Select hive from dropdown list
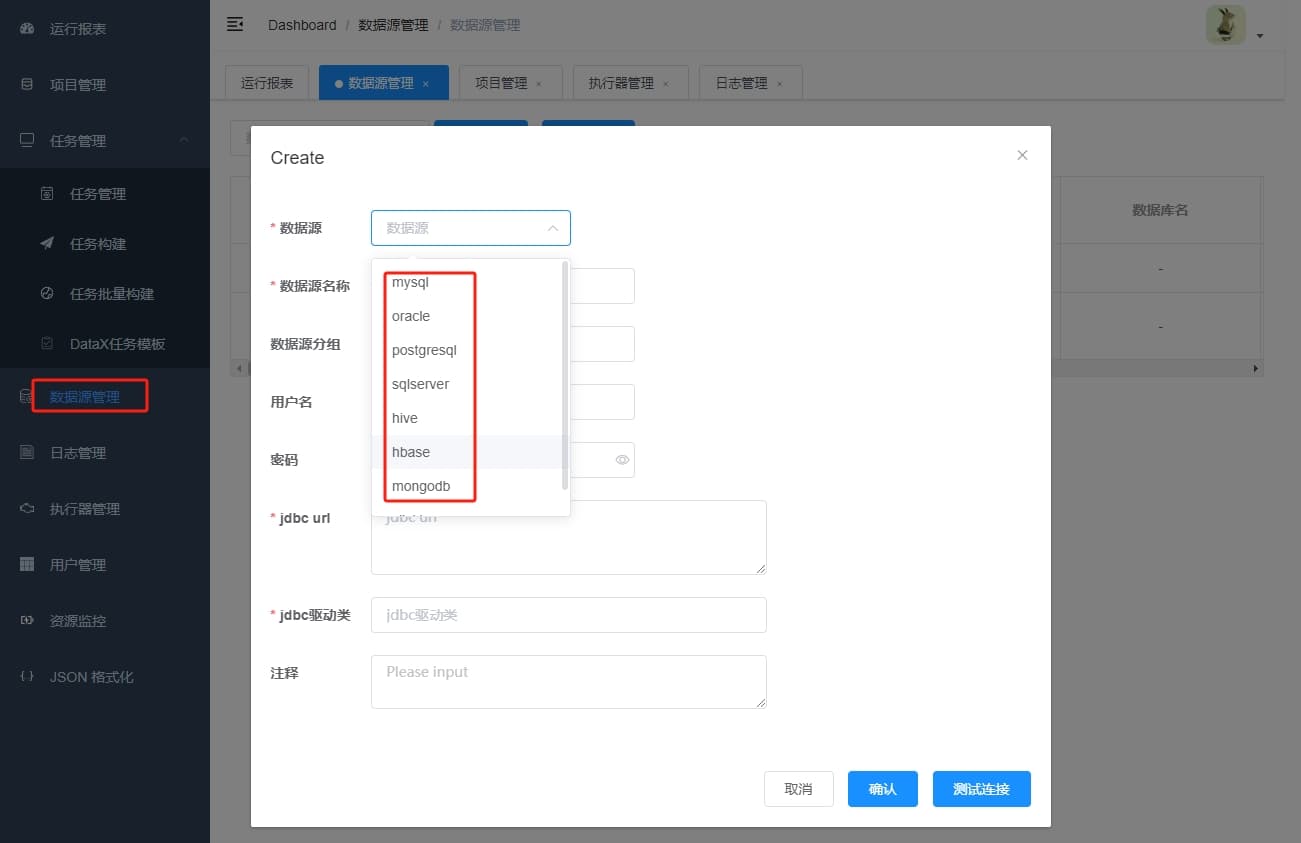Image resolution: width=1301 pixels, height=843 pixels. point(467,418)
